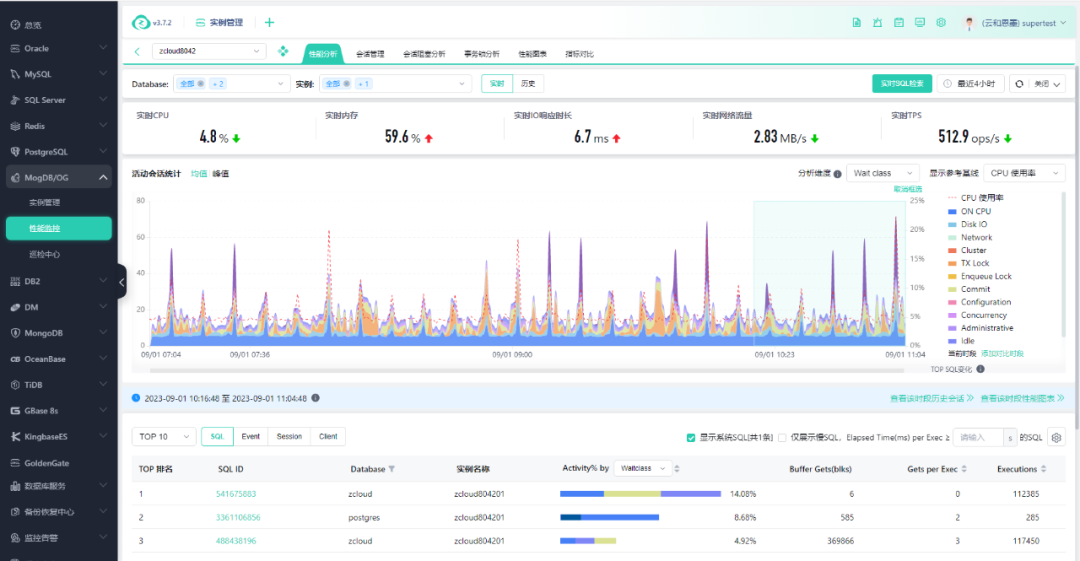Open the settings gear in the top header
Viewport: 1080px width, 561px height.
pos(941,23)
